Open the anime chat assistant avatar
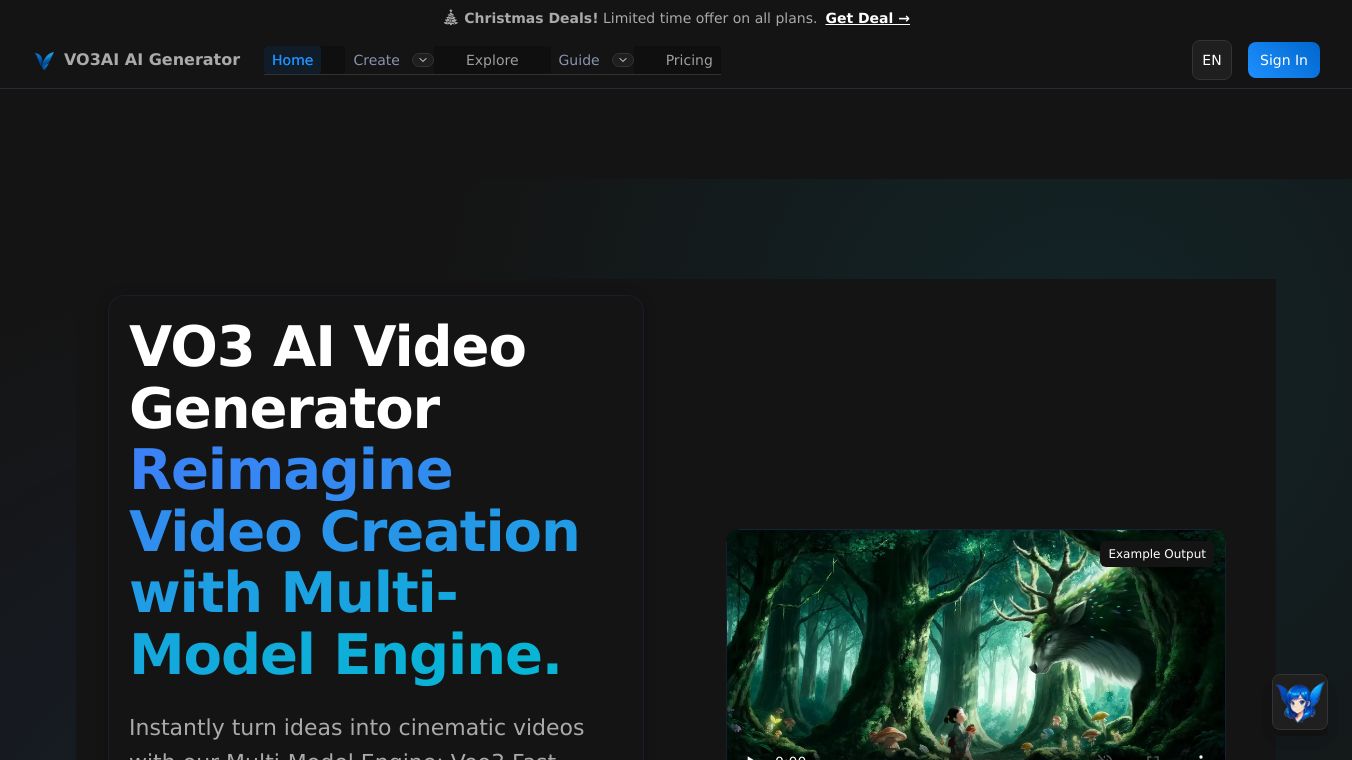This screenshot has height=760, width=1352. 1300,702
